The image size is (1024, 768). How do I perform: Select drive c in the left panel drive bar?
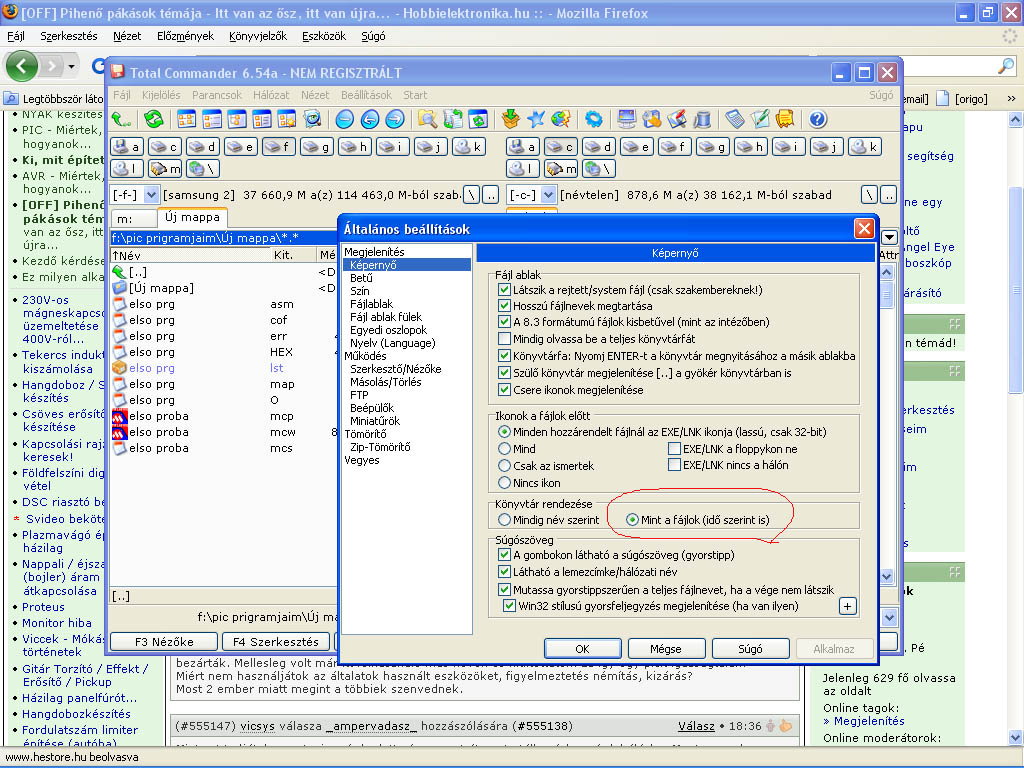tap(165, 147)
